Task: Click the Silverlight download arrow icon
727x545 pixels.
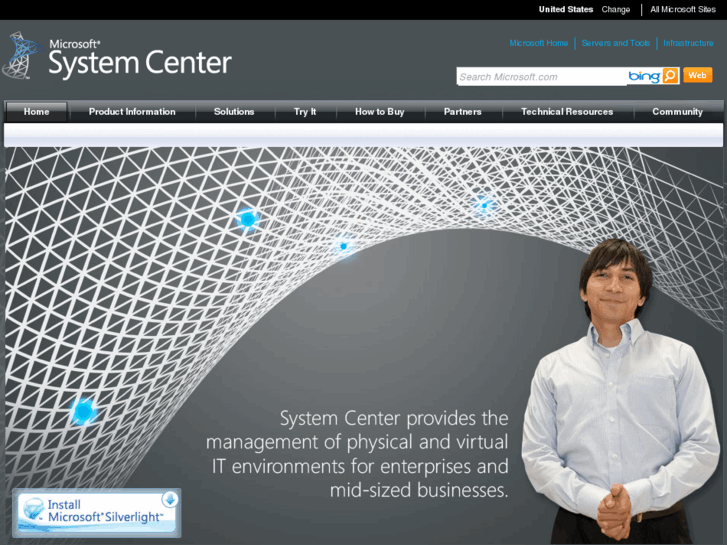Action: [x=170, y=500]
